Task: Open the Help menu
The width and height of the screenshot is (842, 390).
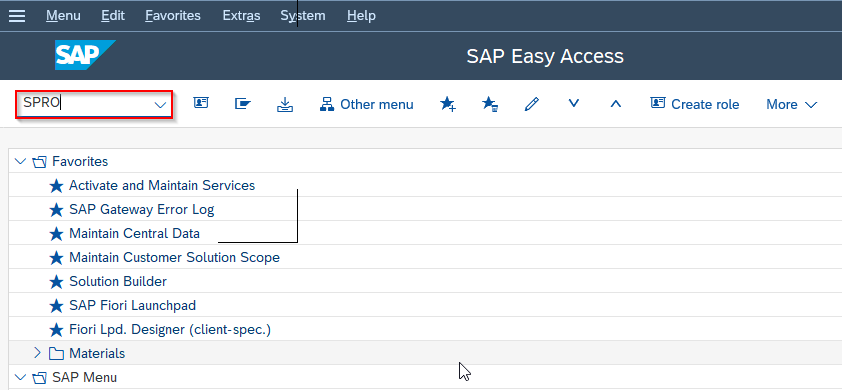Action: [x=361, y=16]
